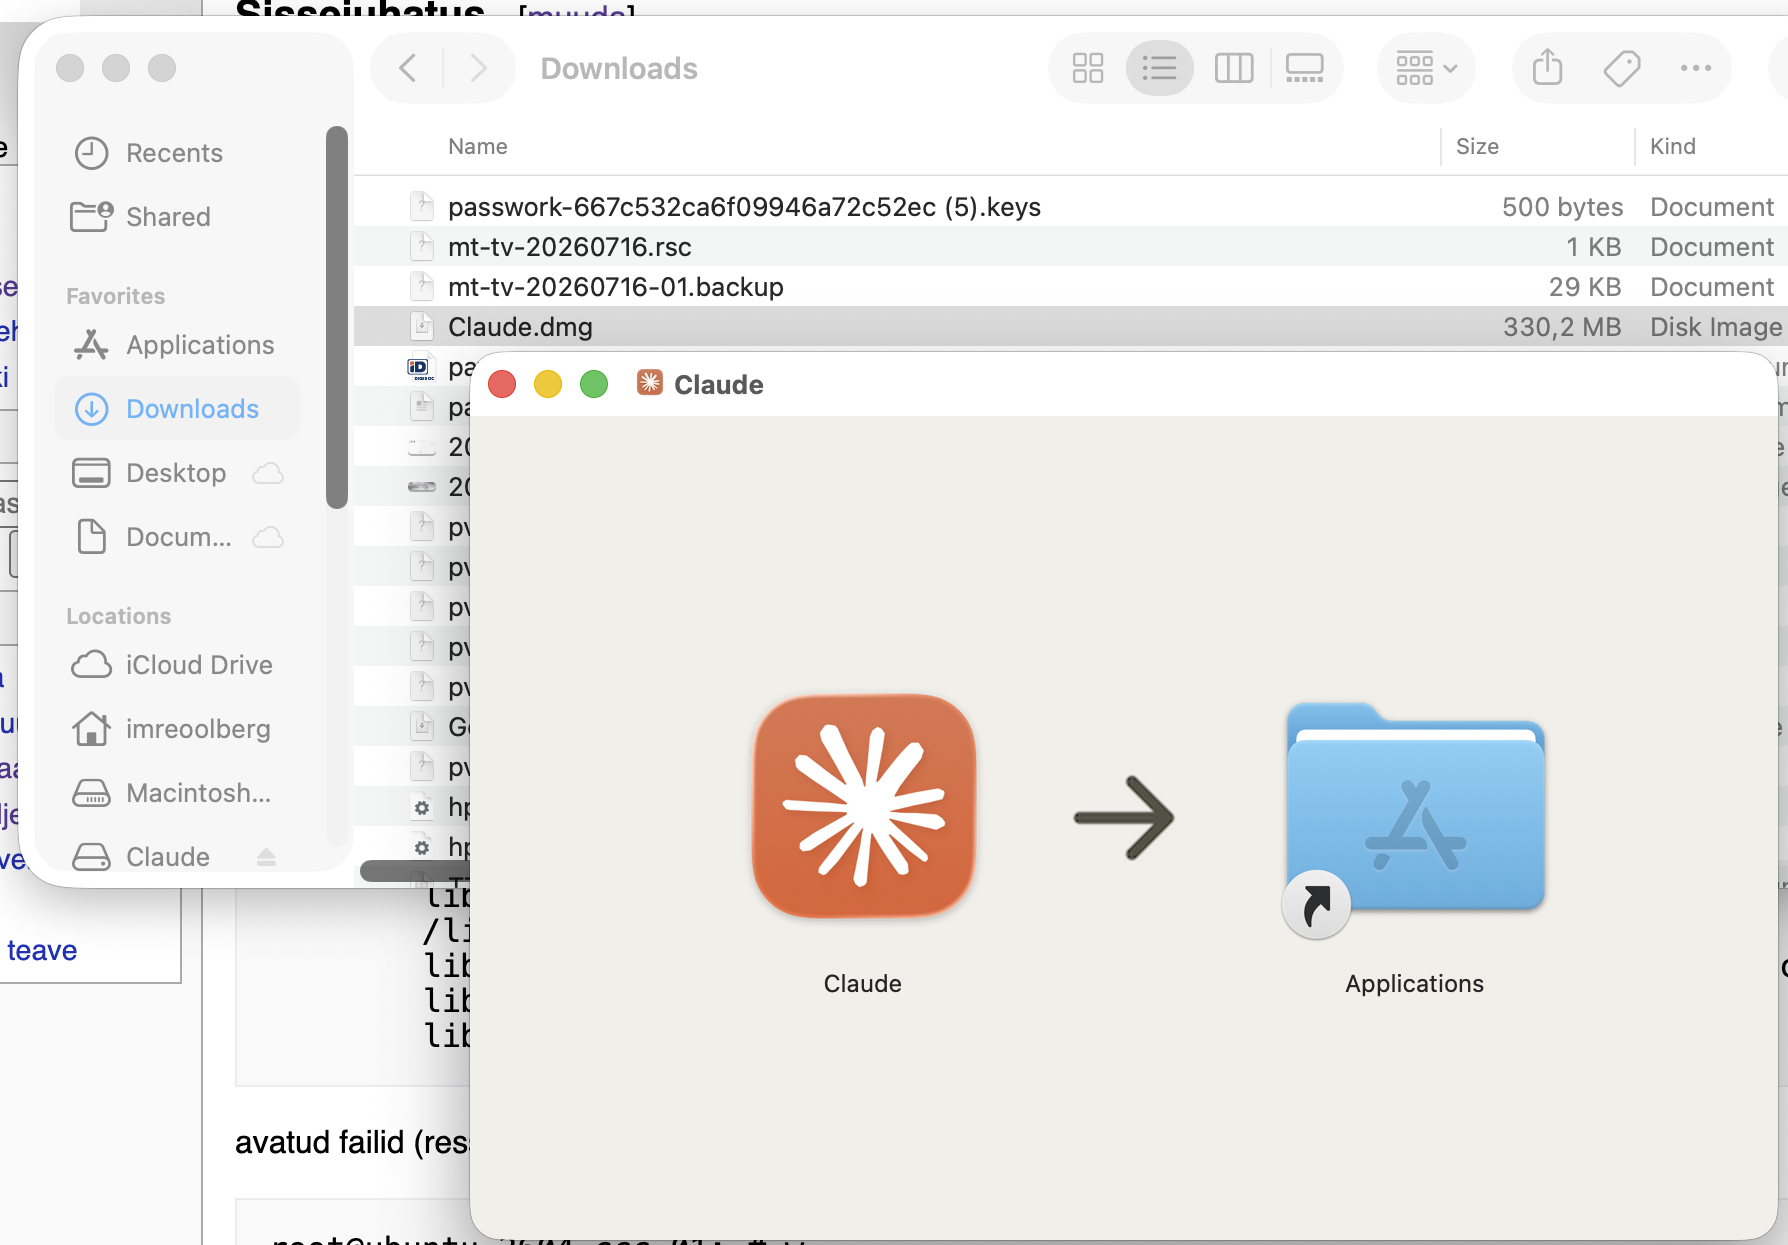Minimize the Claude installer window
Viewport: 1788px width, 1245px height.
click(548, 384)
